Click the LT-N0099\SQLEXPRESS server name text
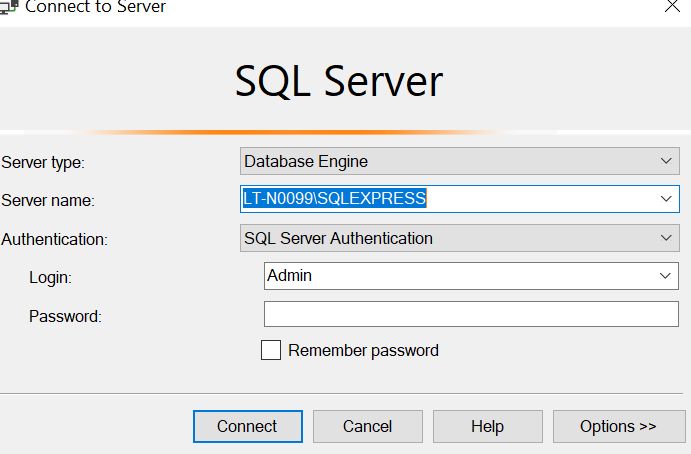The image size is (691, 454). coord(334,198)
